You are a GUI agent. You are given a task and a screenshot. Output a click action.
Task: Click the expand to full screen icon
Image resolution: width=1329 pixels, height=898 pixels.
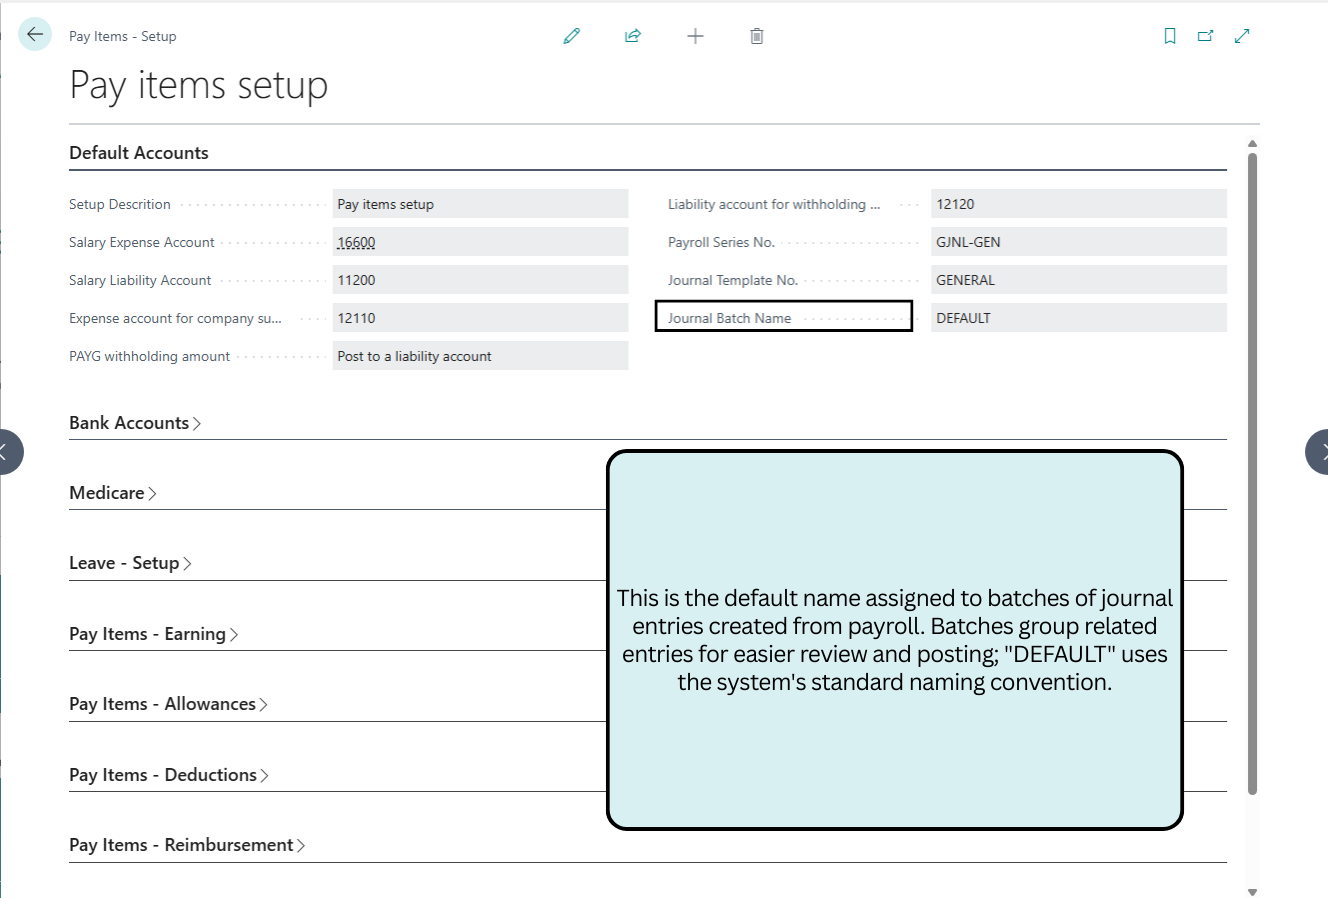pos(1242,36)
